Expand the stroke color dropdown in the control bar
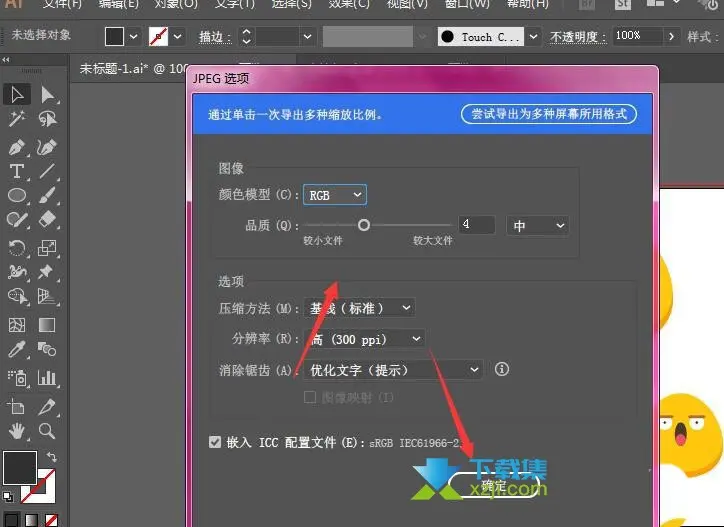 click(x=178, y=36)
